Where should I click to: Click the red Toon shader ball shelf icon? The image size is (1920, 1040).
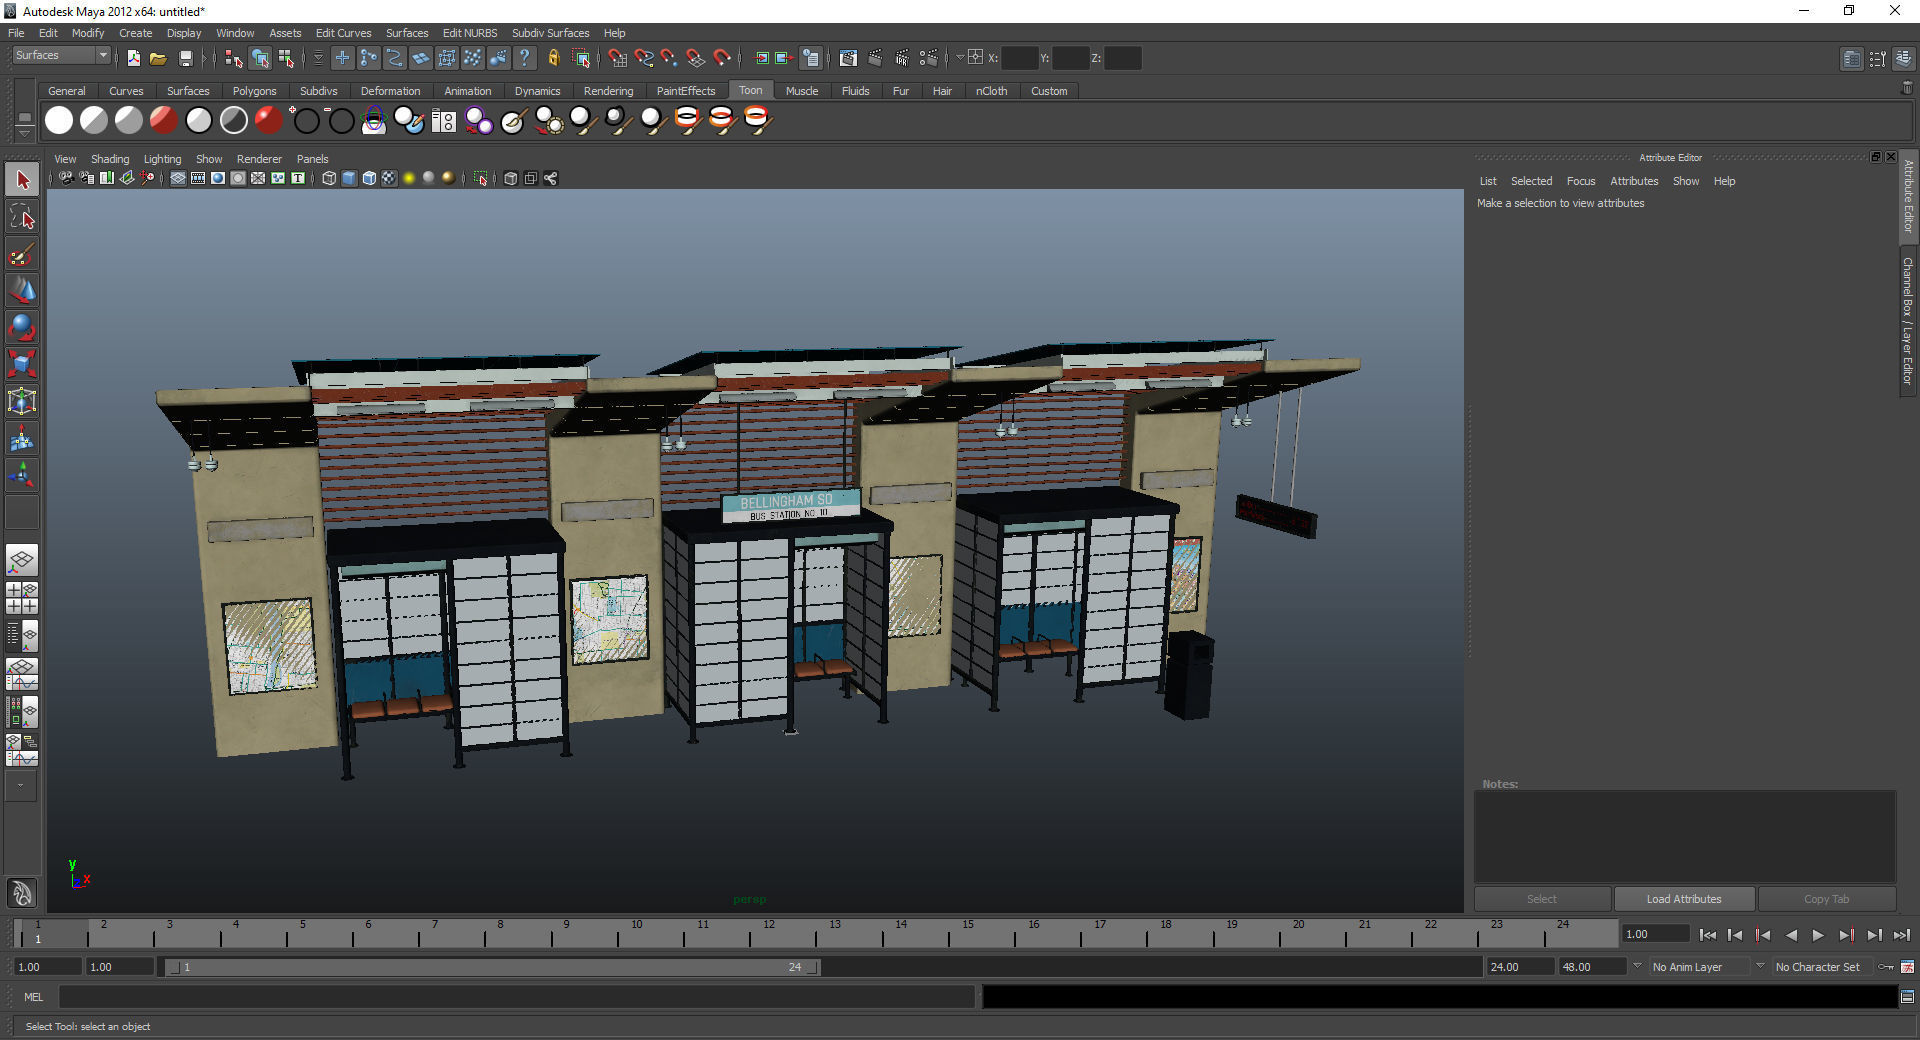click(x=268, y=120)
